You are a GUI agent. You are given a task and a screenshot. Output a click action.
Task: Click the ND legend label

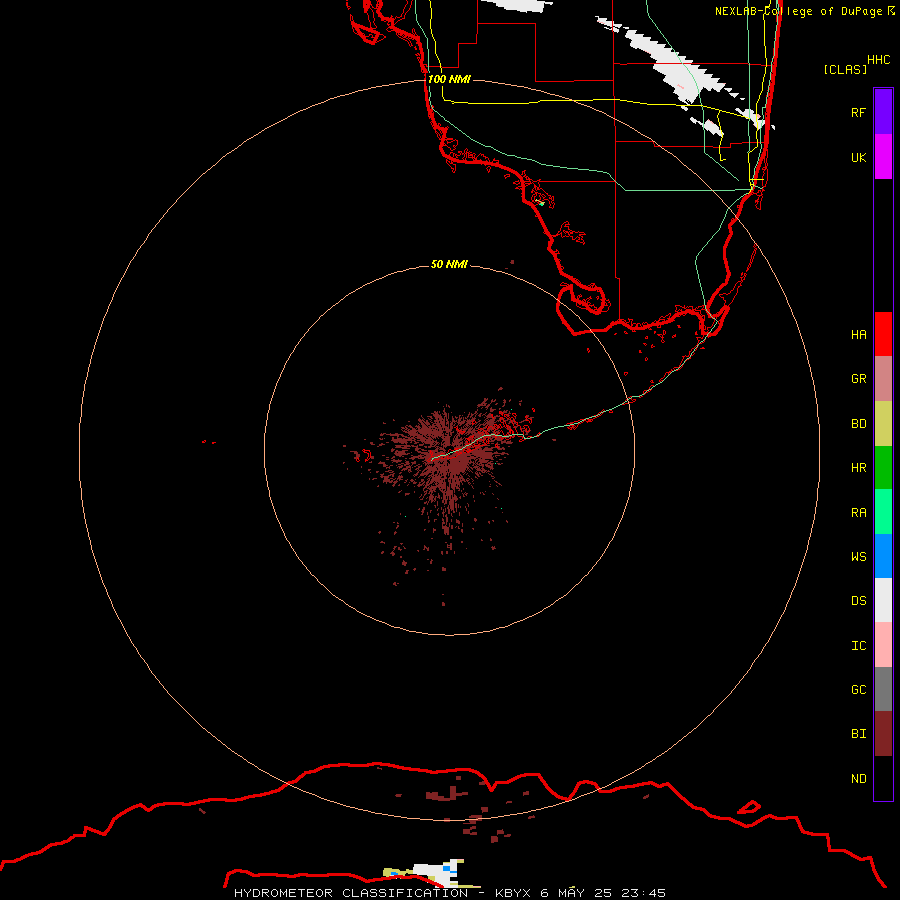click(858, 779)
